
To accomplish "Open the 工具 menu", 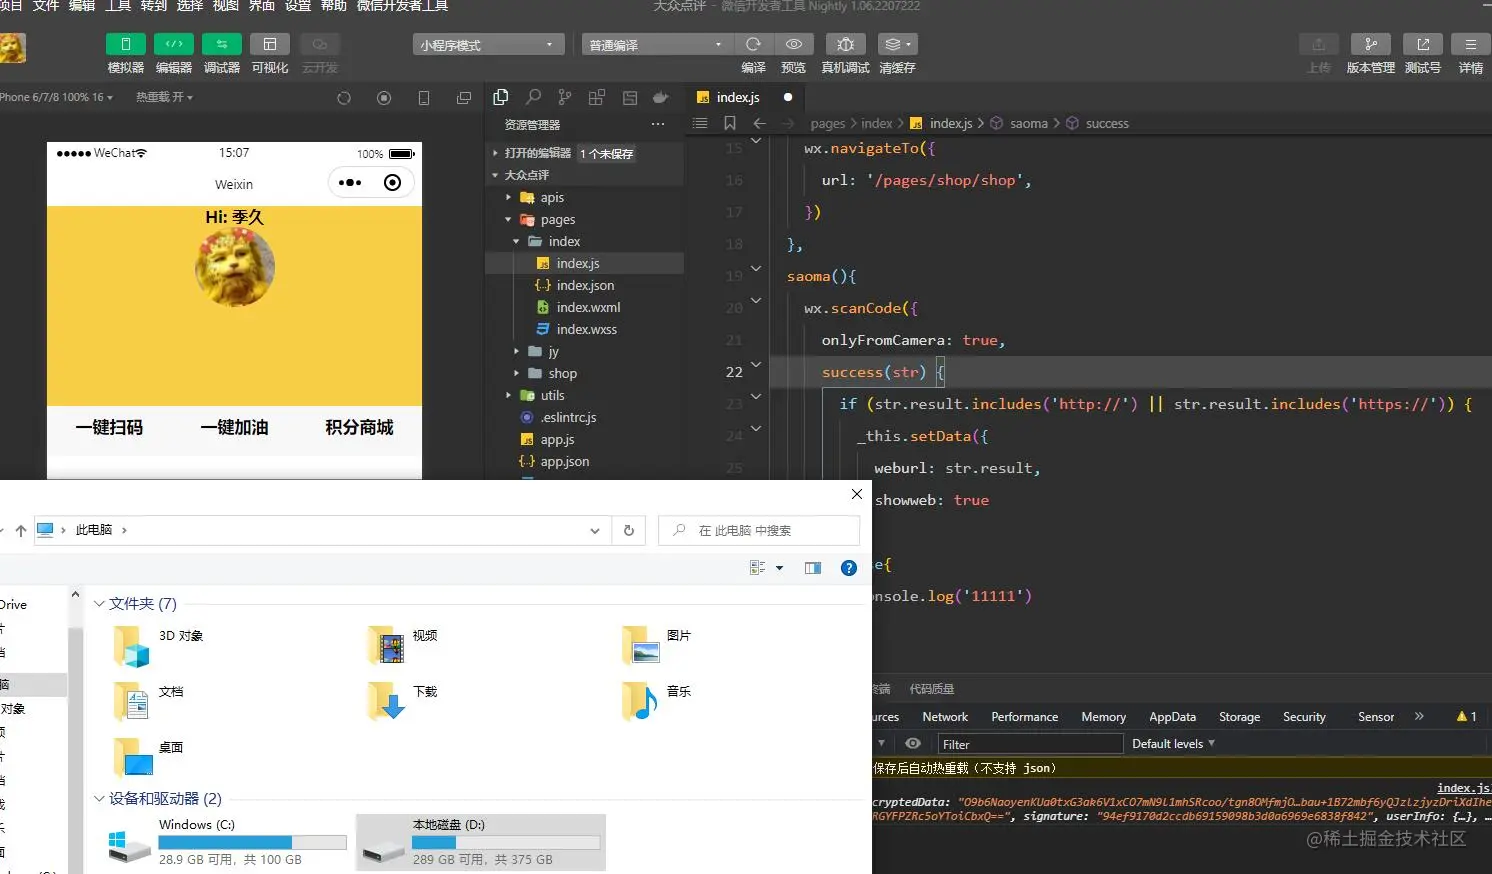I will pos(119,7).
